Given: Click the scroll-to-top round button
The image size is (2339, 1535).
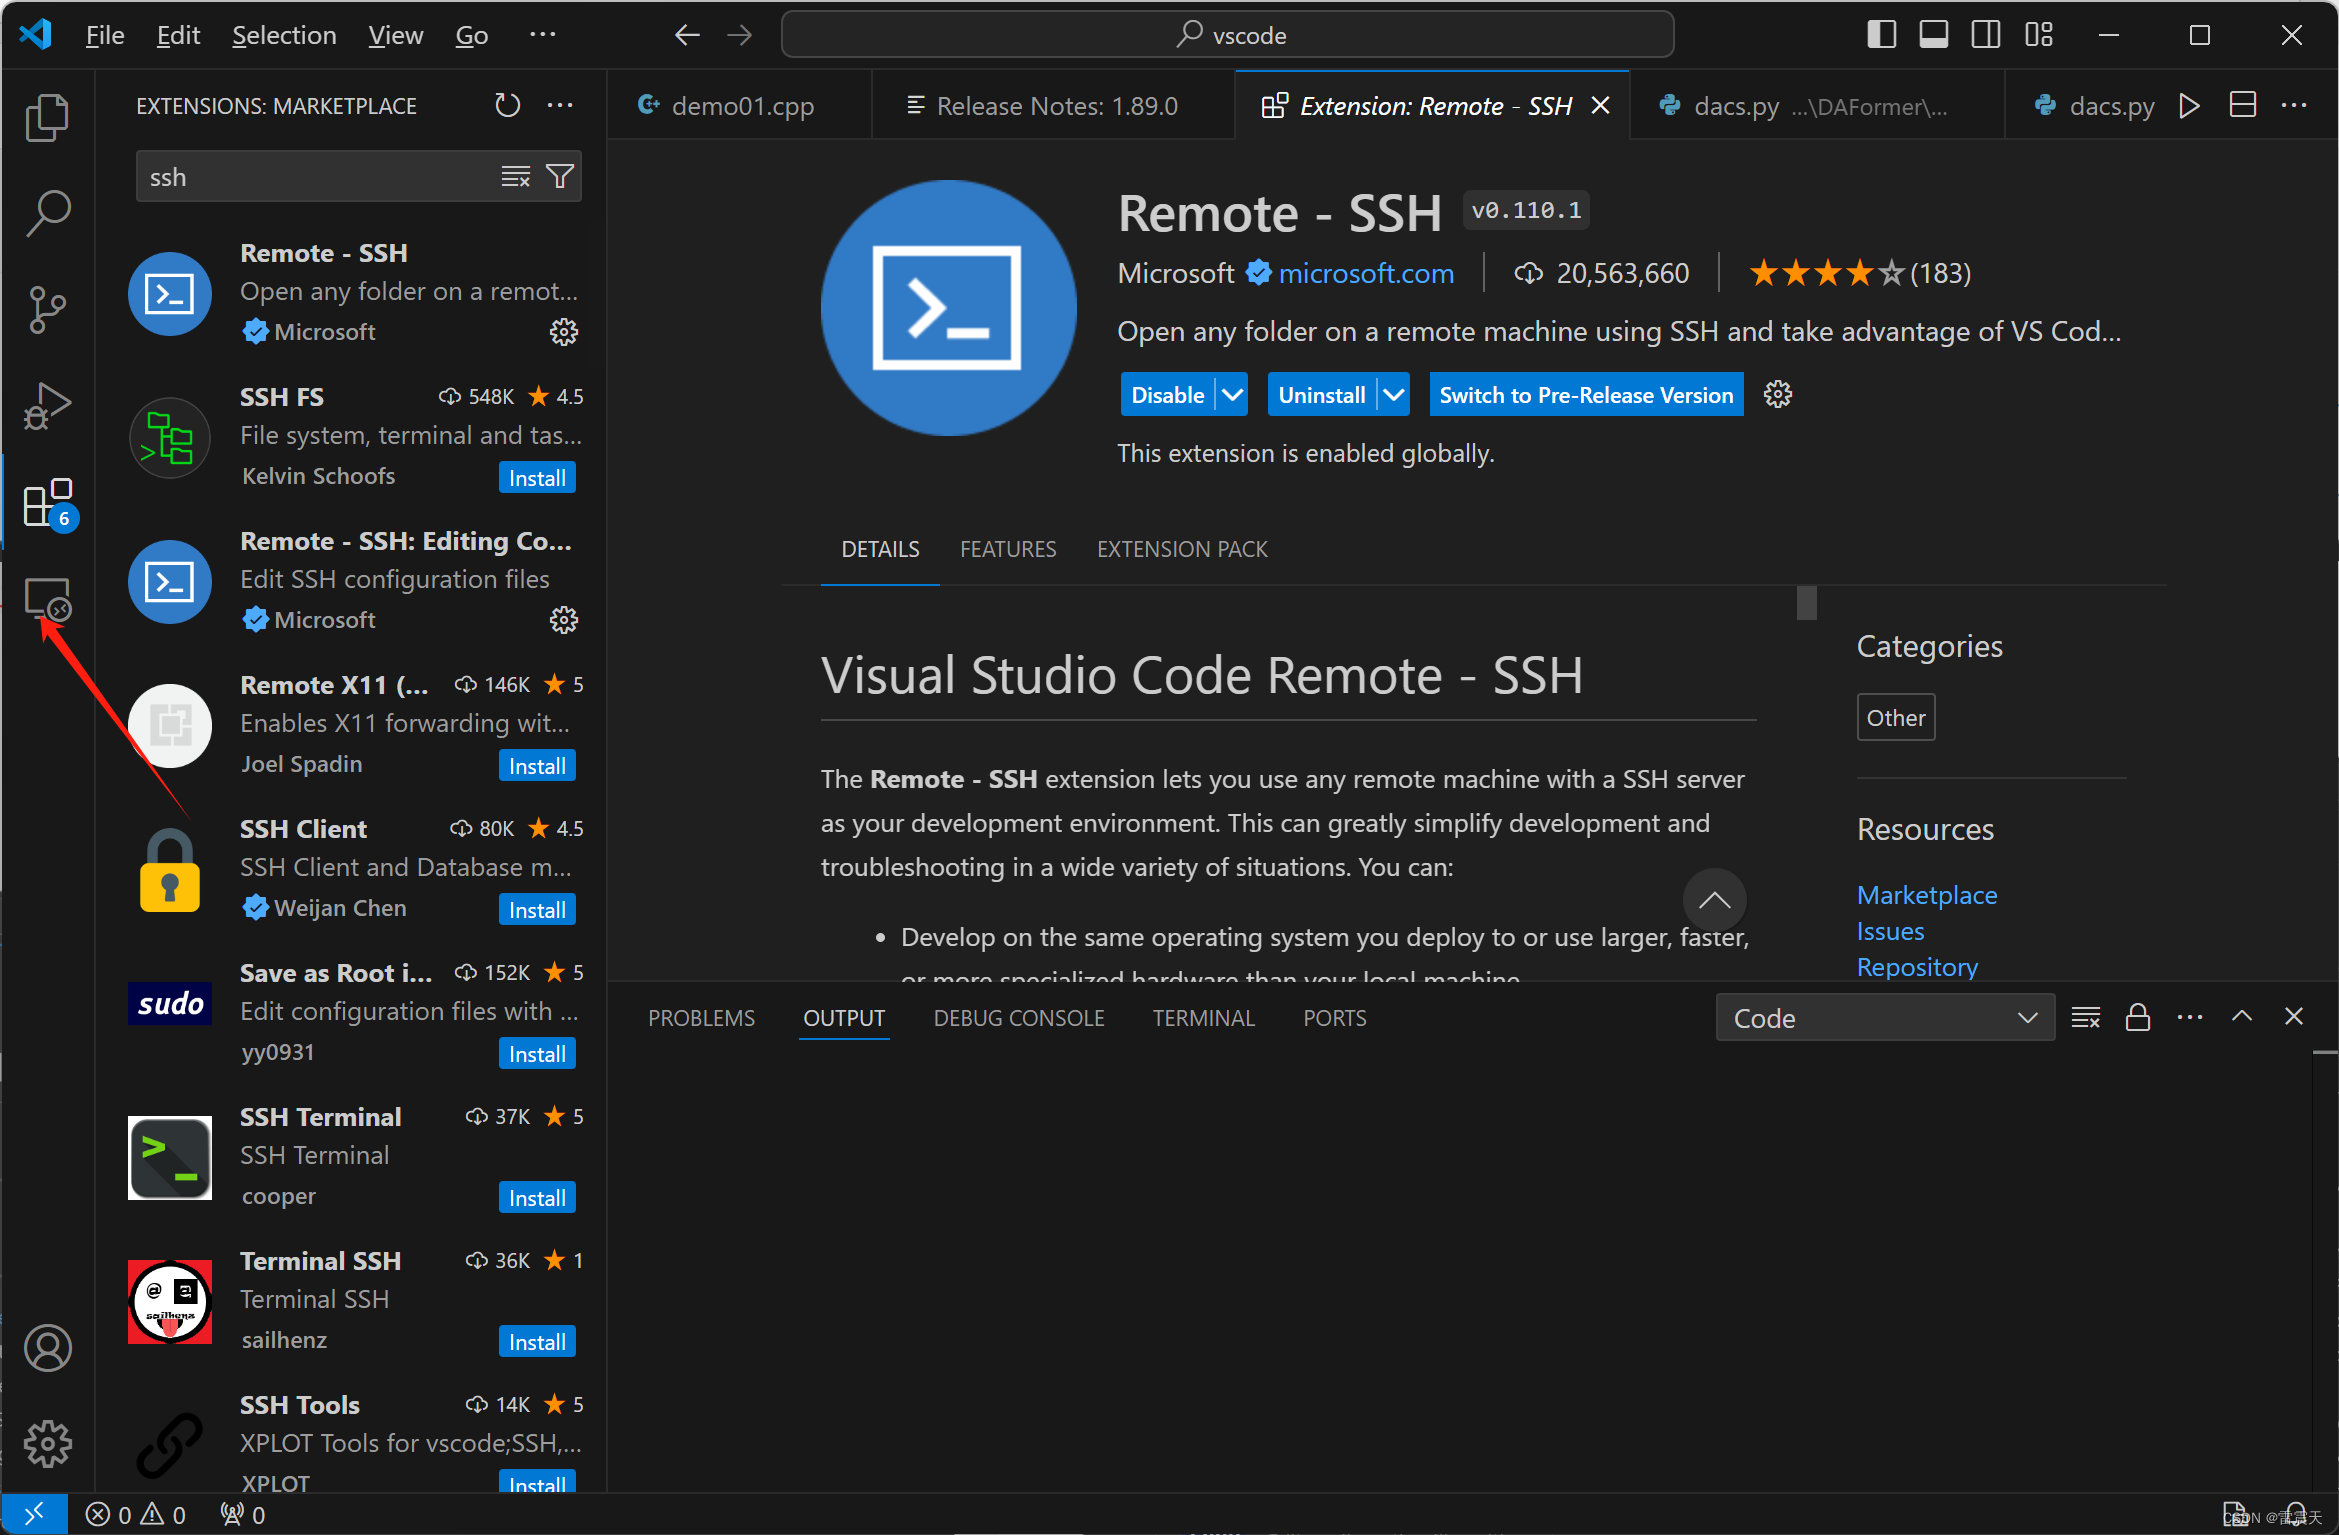Looking at the screenshot, I should [x=1714, y=899].
